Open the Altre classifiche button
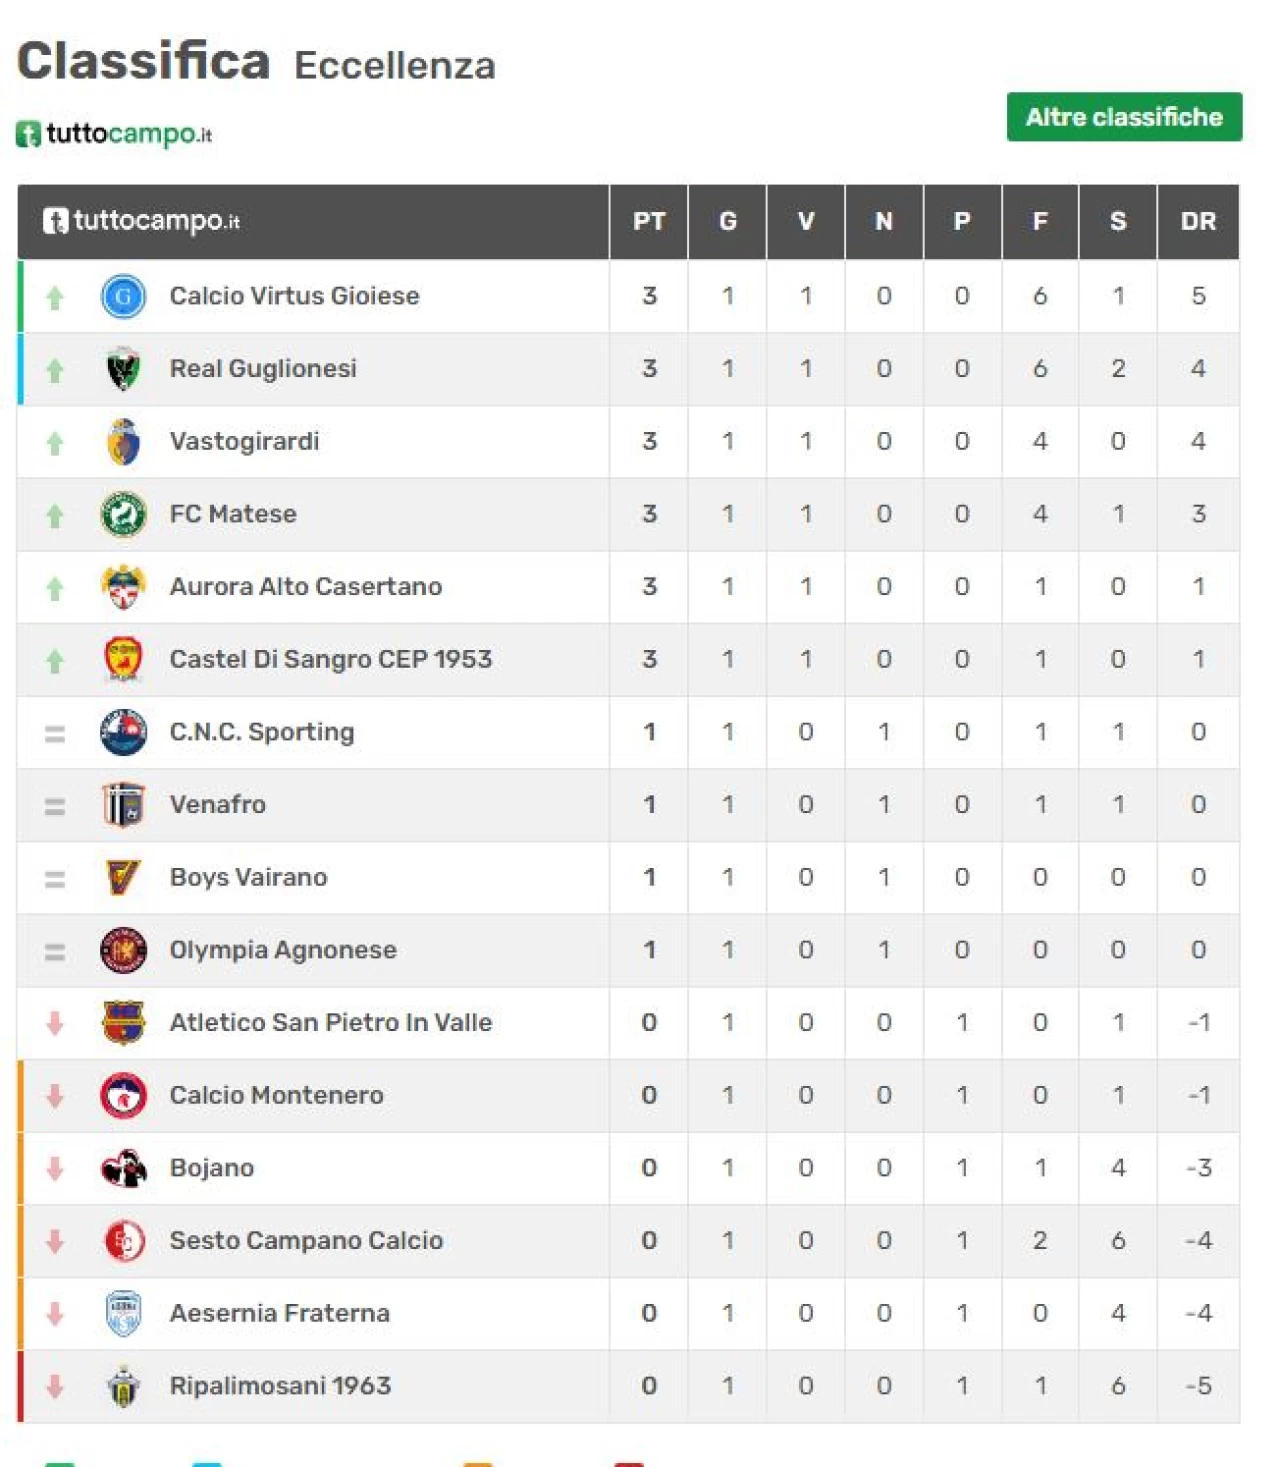 click(1124, 117)
